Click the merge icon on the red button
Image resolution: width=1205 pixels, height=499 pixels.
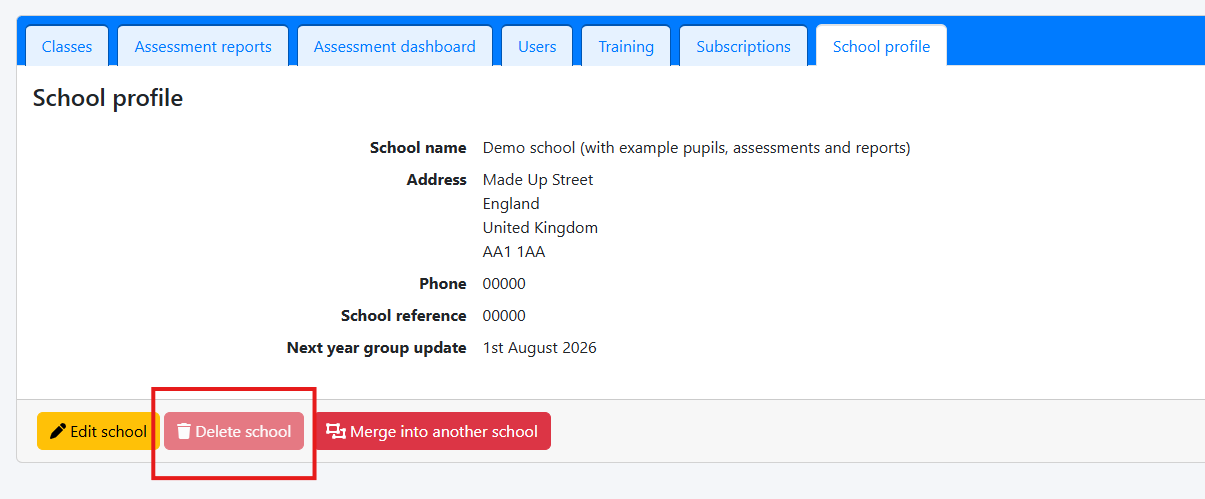(x=336, y=432)
